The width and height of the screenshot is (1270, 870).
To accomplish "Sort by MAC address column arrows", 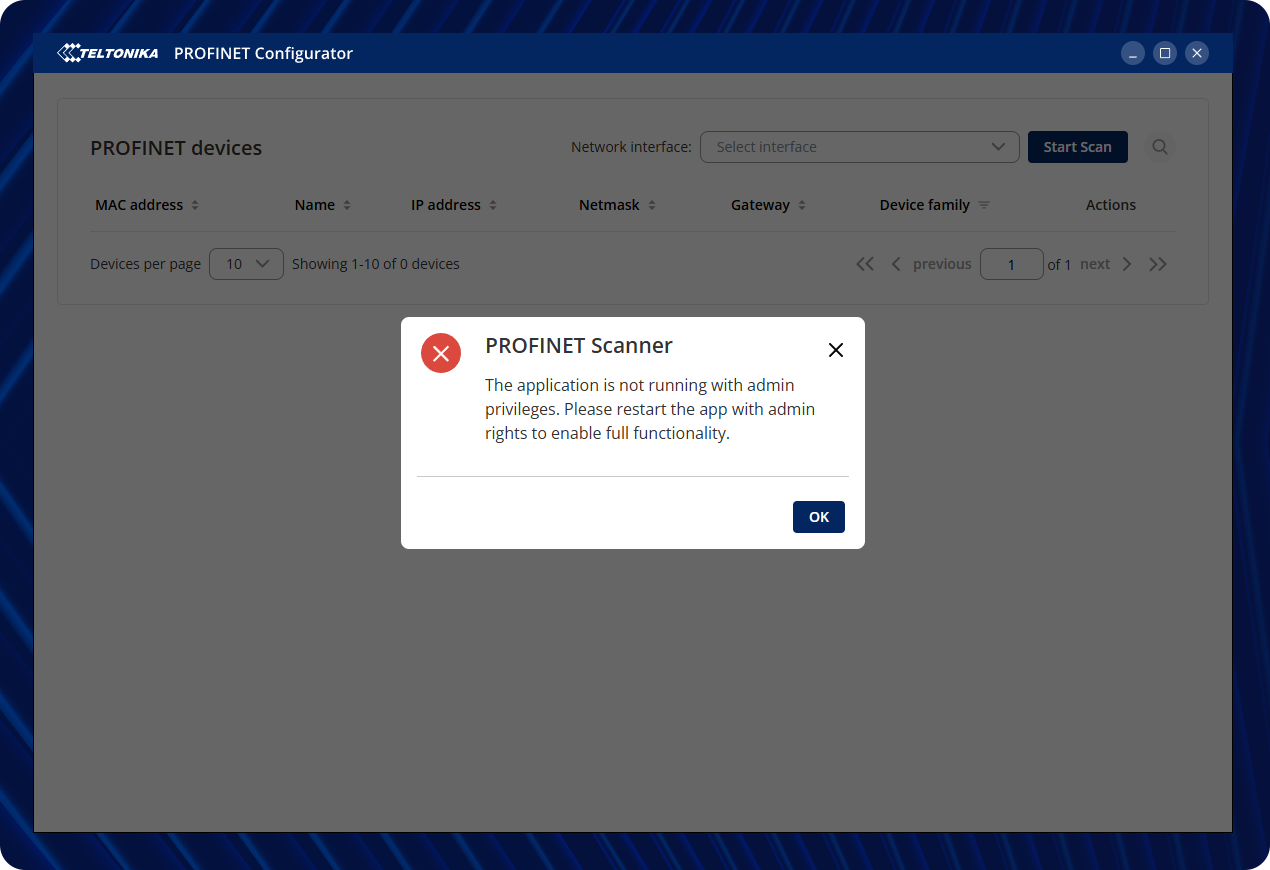I will 195,205.
